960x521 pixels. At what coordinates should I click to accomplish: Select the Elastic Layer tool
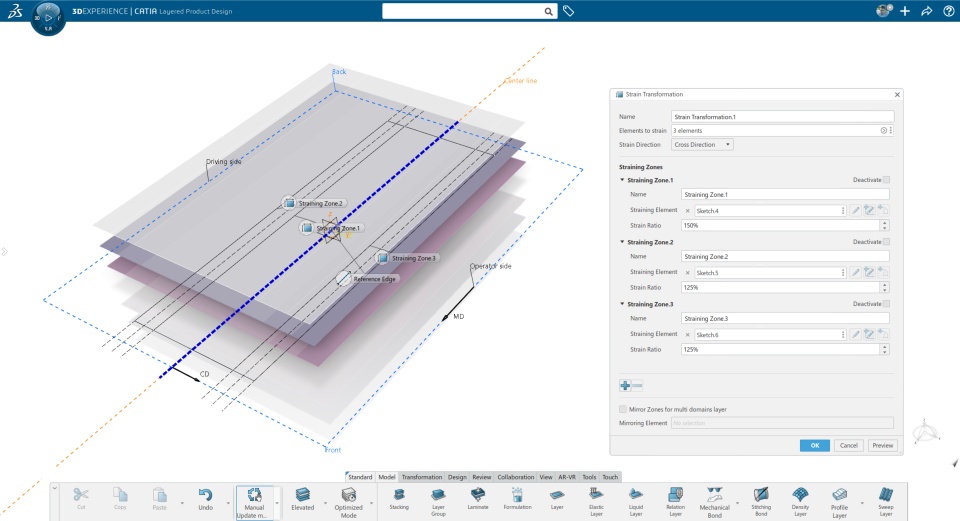click(596, 502)
